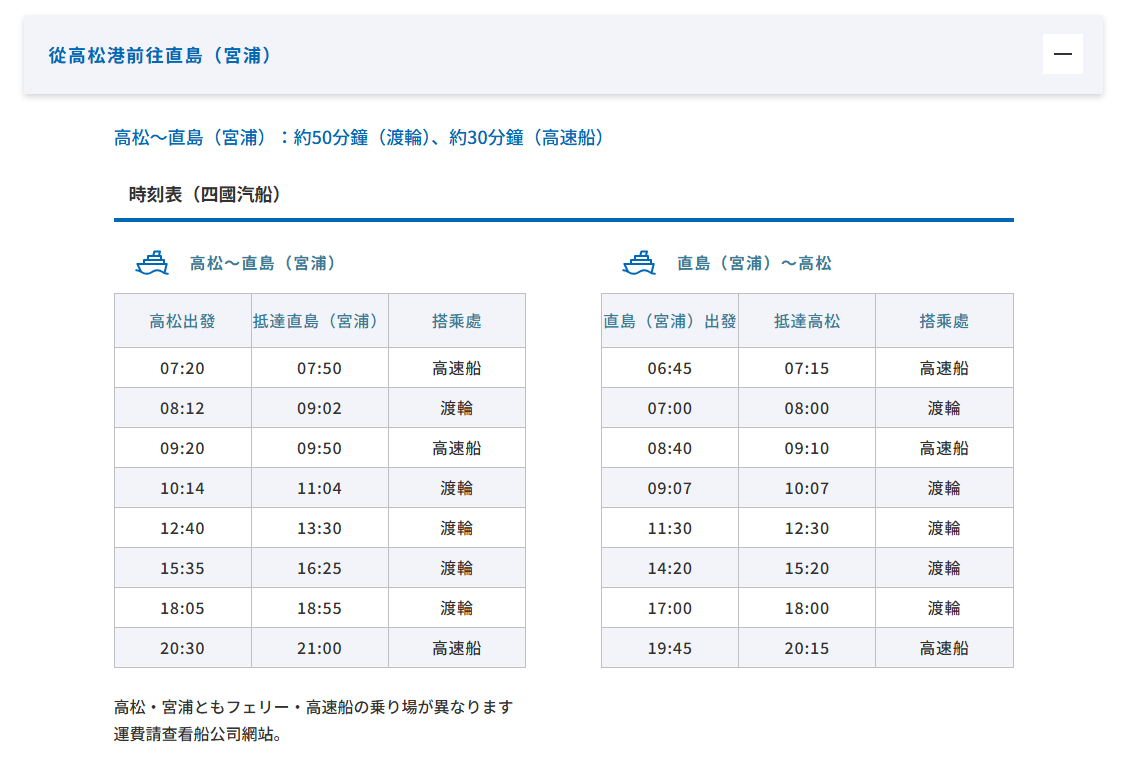Select departure time 10:14 cell
The image size is (1134, 757).
tap(183, 488)
